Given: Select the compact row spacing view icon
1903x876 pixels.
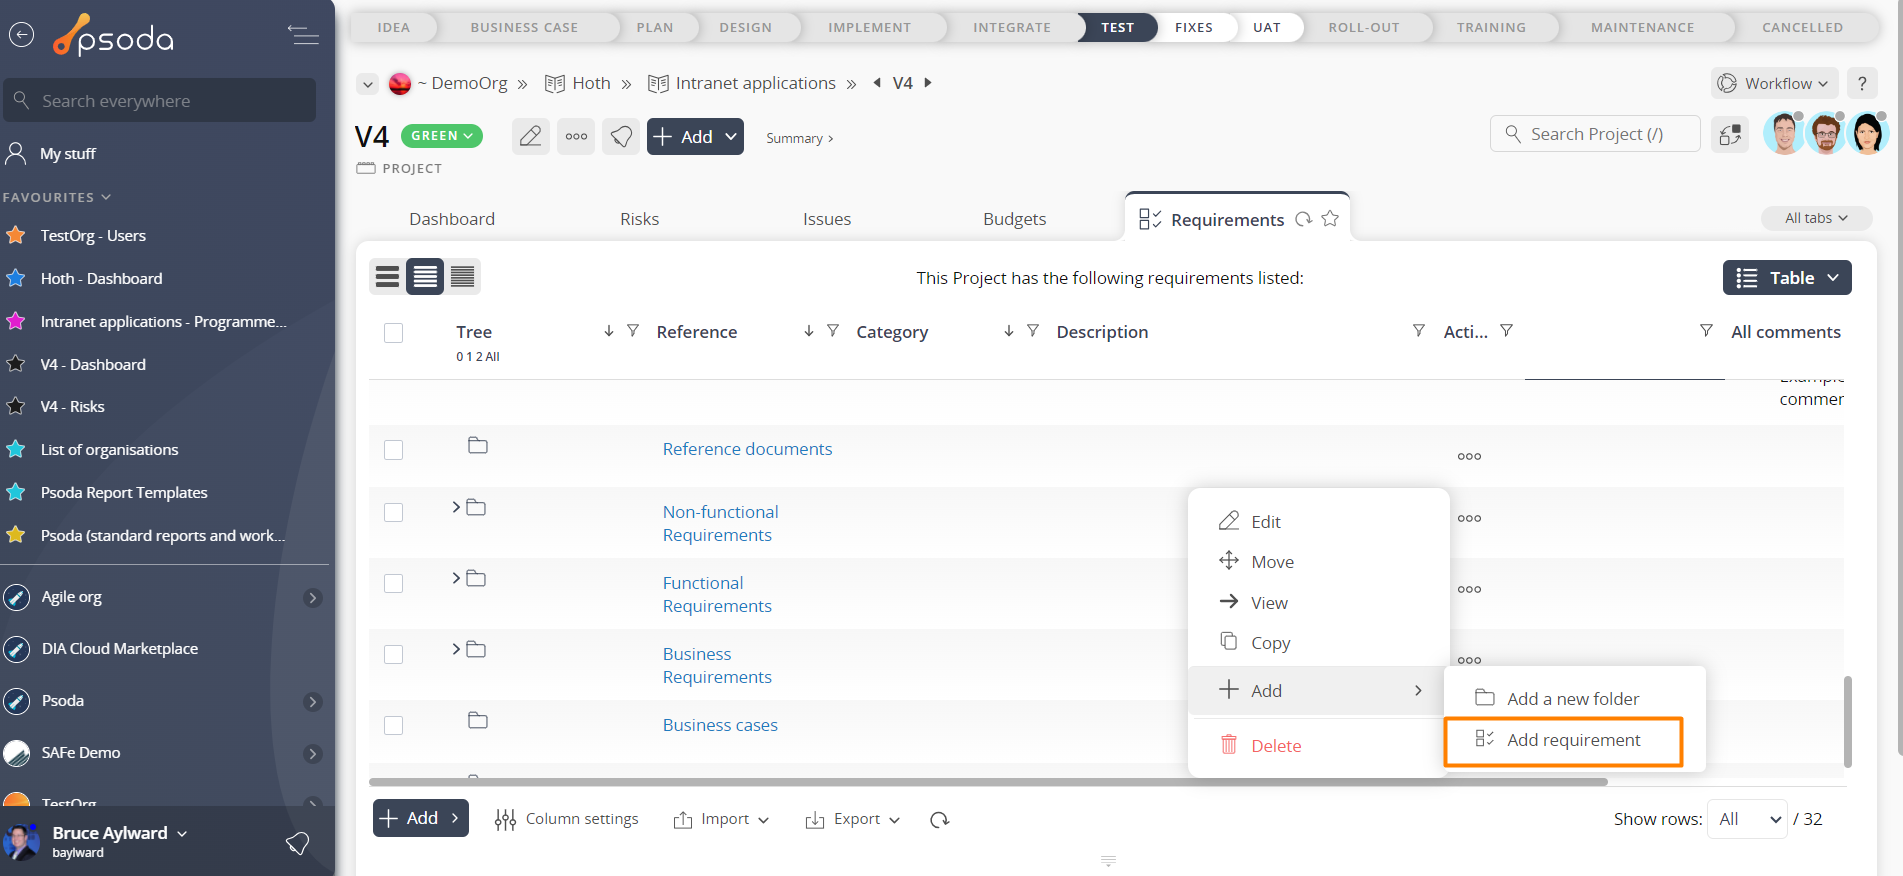Looking at the screenshot, I should tap(463, 277).
